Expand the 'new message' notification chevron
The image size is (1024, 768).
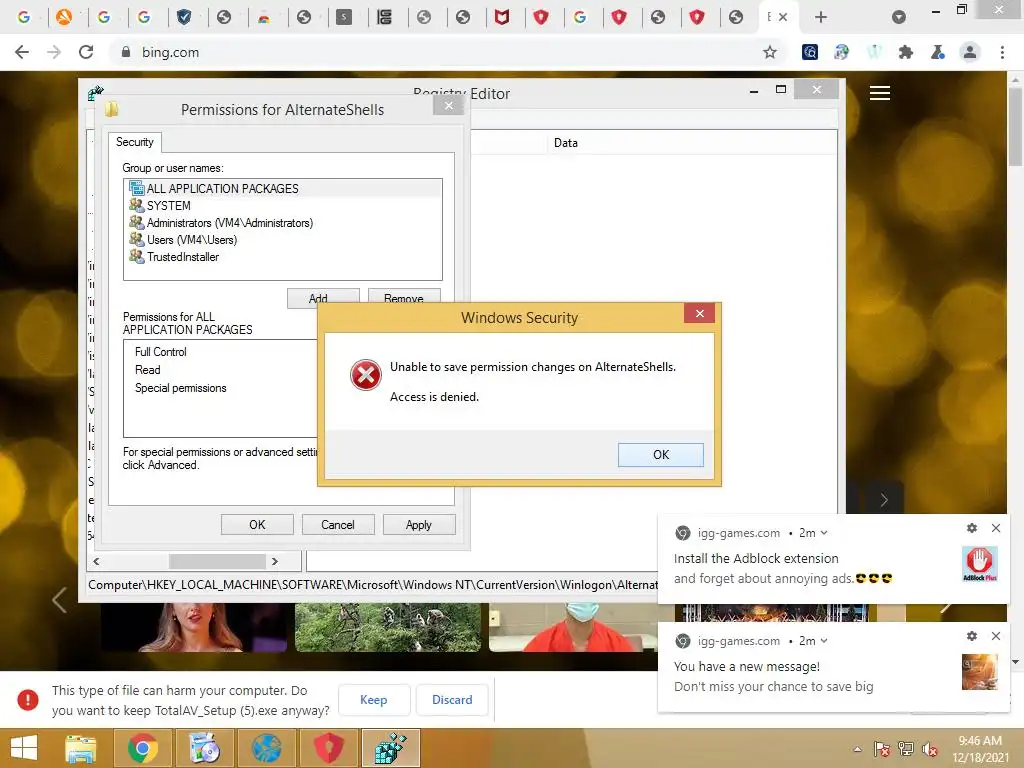click(x=824, y=641)
